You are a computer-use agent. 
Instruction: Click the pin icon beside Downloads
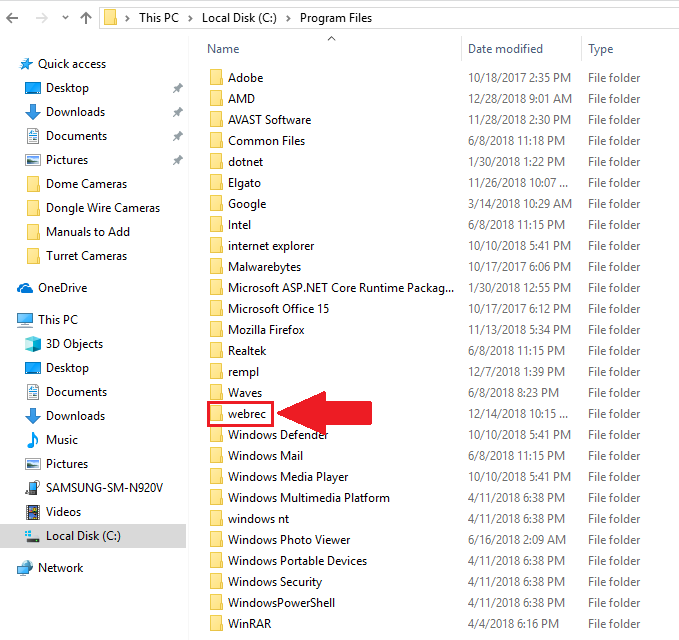coord(178,112)
